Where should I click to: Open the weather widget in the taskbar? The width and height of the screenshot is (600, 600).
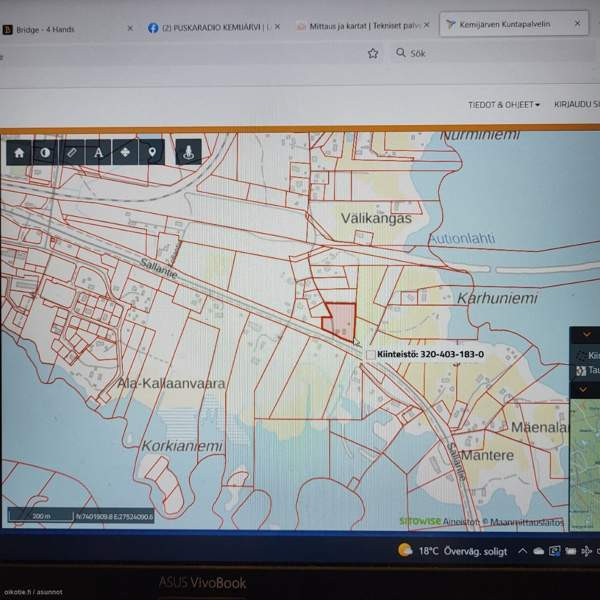tap(440, 550)
